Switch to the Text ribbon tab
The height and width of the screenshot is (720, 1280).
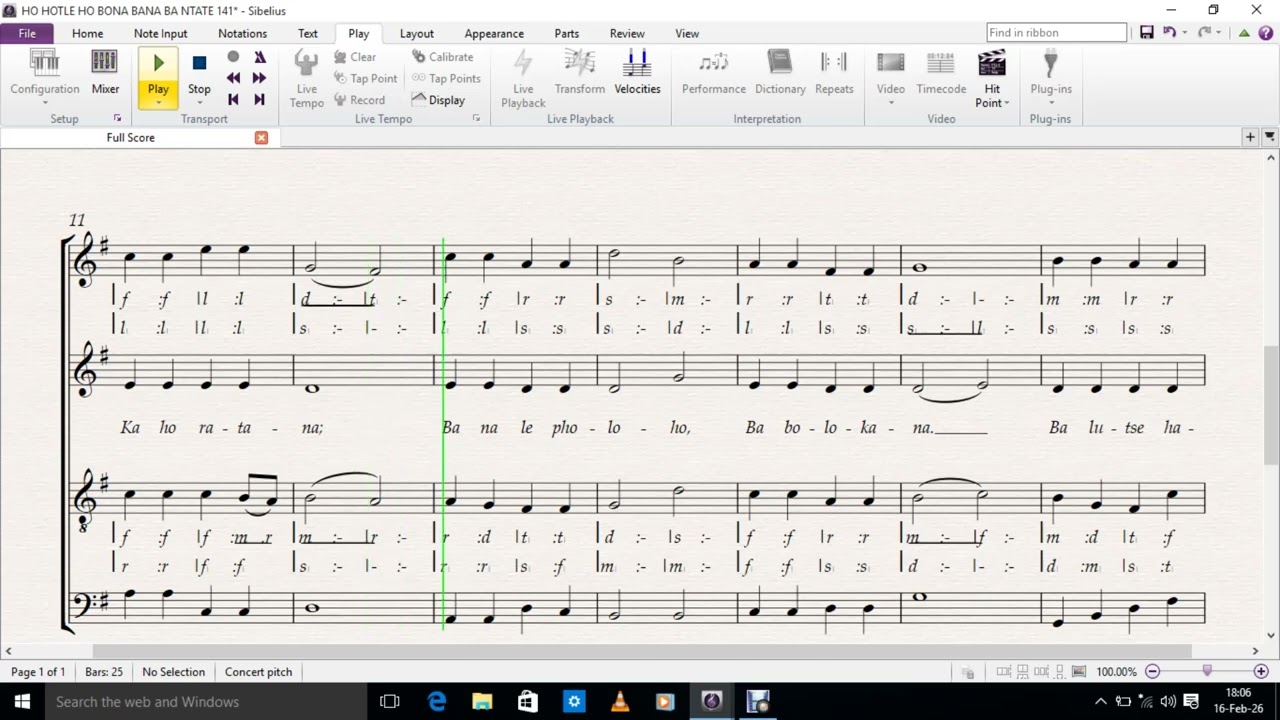(x=307, y=33)
